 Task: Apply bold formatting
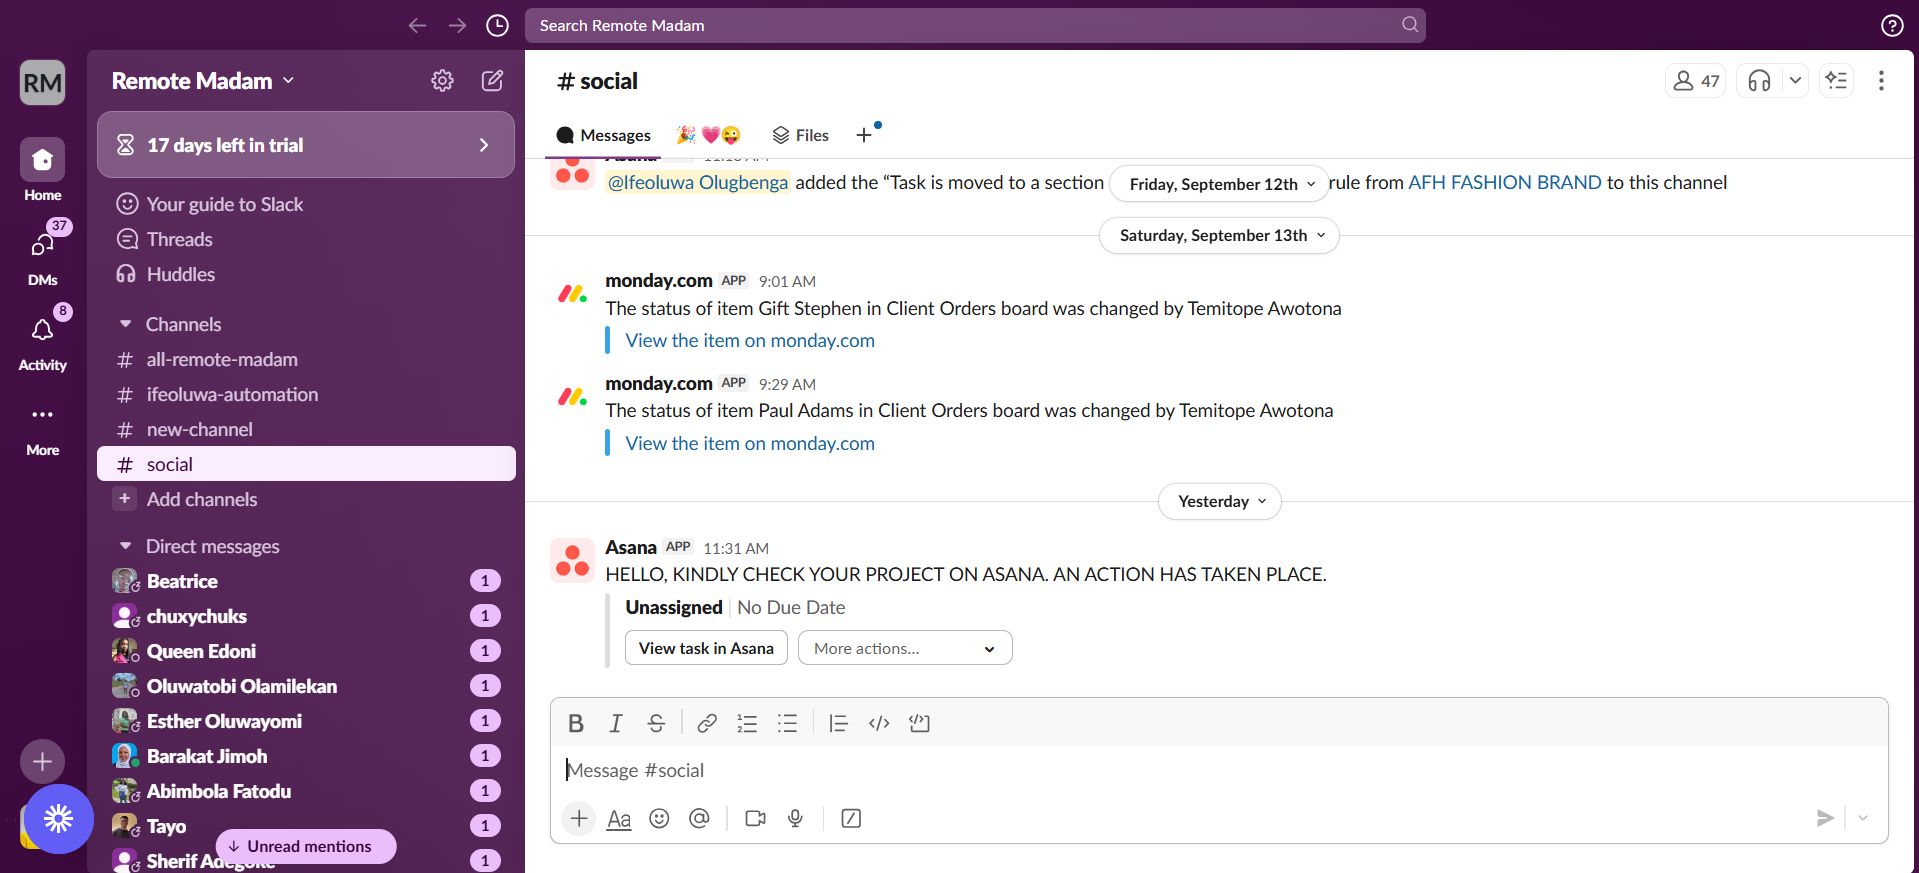tap(576, 723)
